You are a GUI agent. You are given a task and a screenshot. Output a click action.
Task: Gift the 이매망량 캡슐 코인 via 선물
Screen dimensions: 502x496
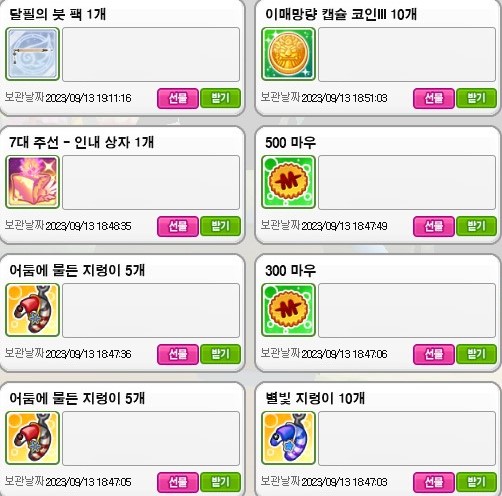434,98
